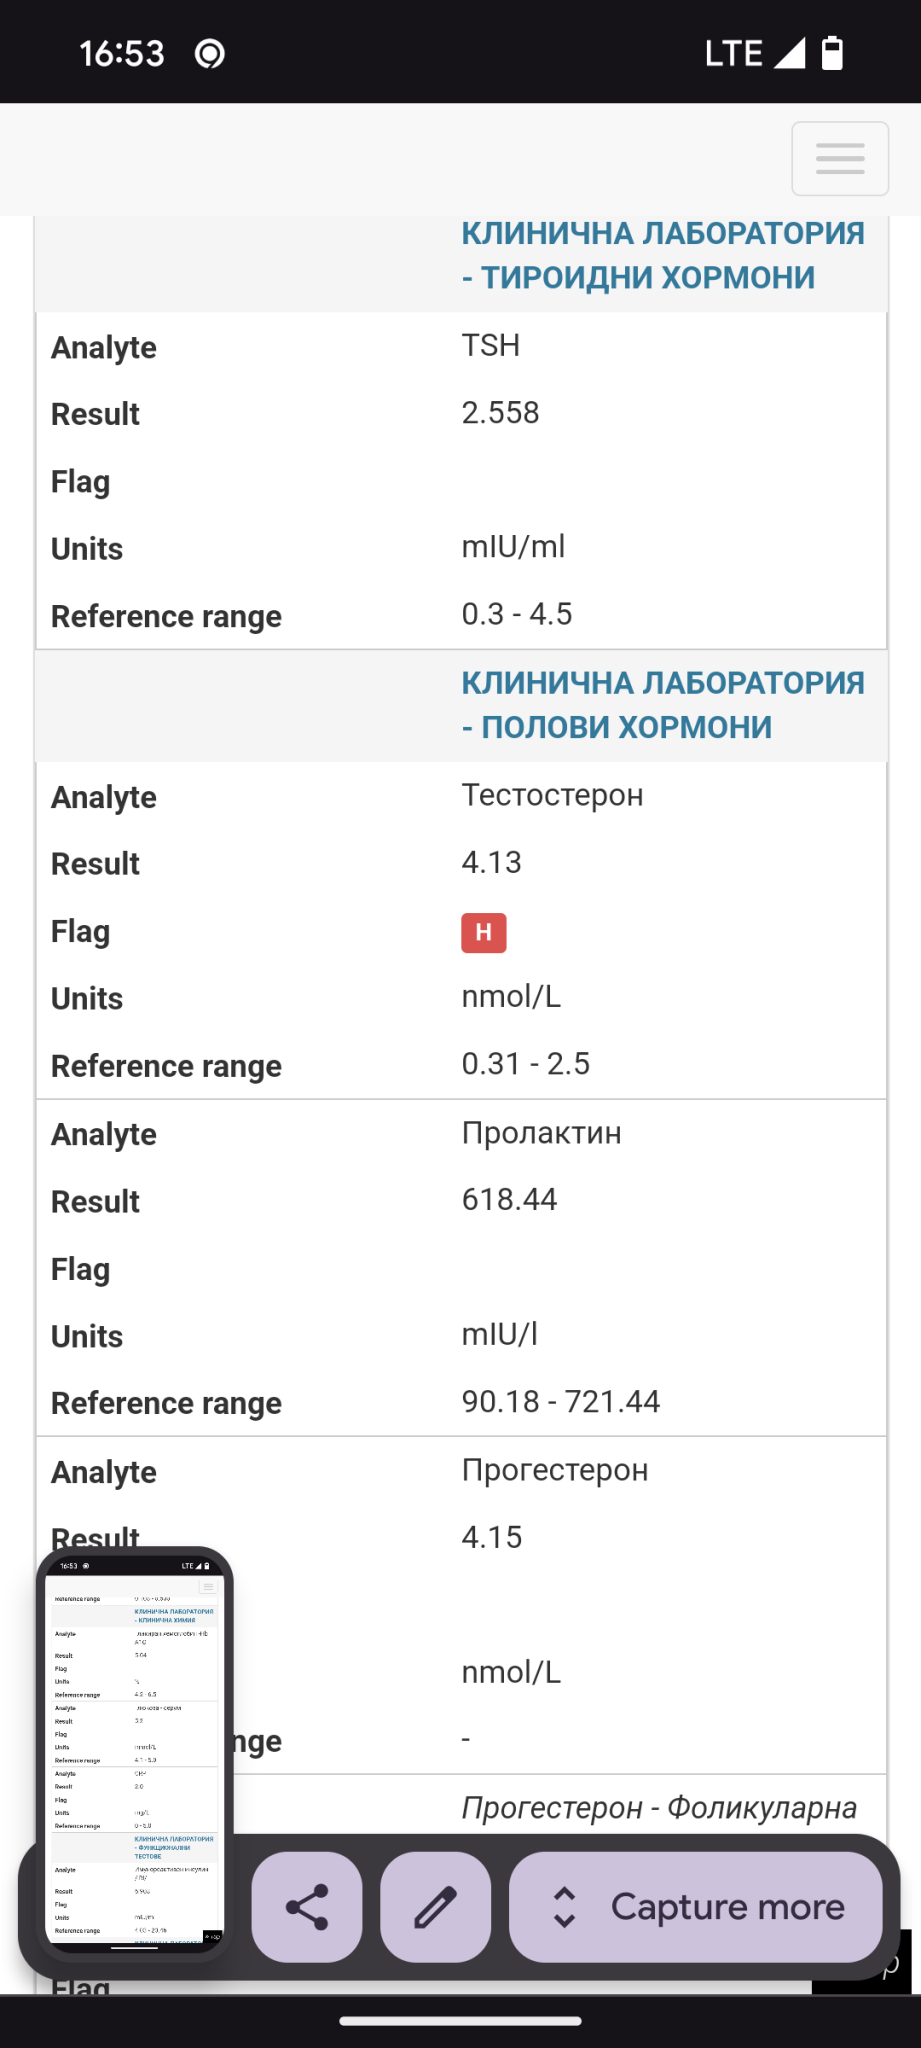Tap the TSH analyte name

point(490,346)
